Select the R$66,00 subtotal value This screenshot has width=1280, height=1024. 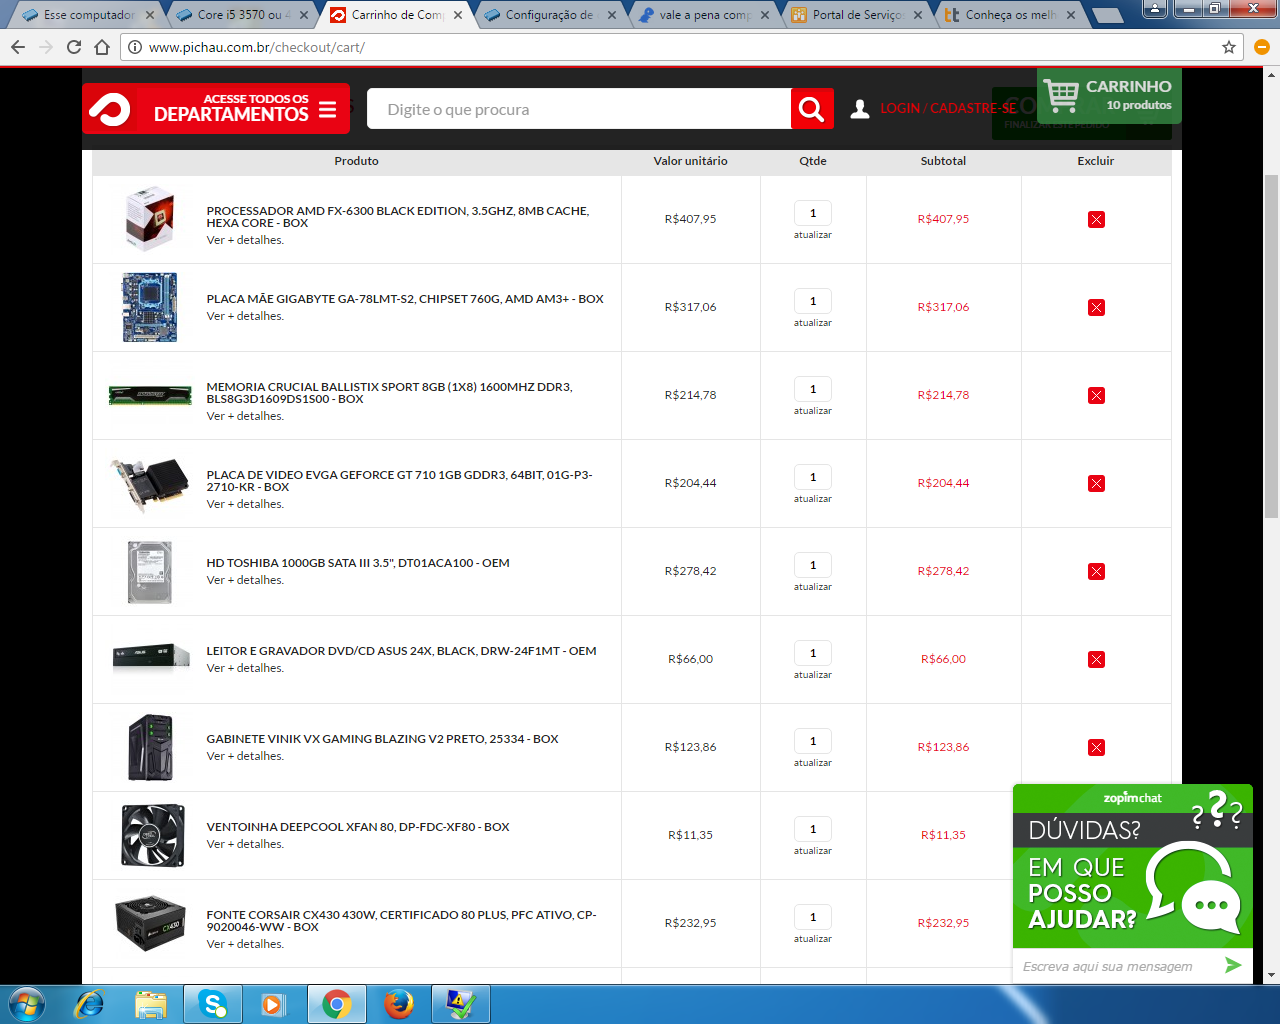tap(943, 659)
